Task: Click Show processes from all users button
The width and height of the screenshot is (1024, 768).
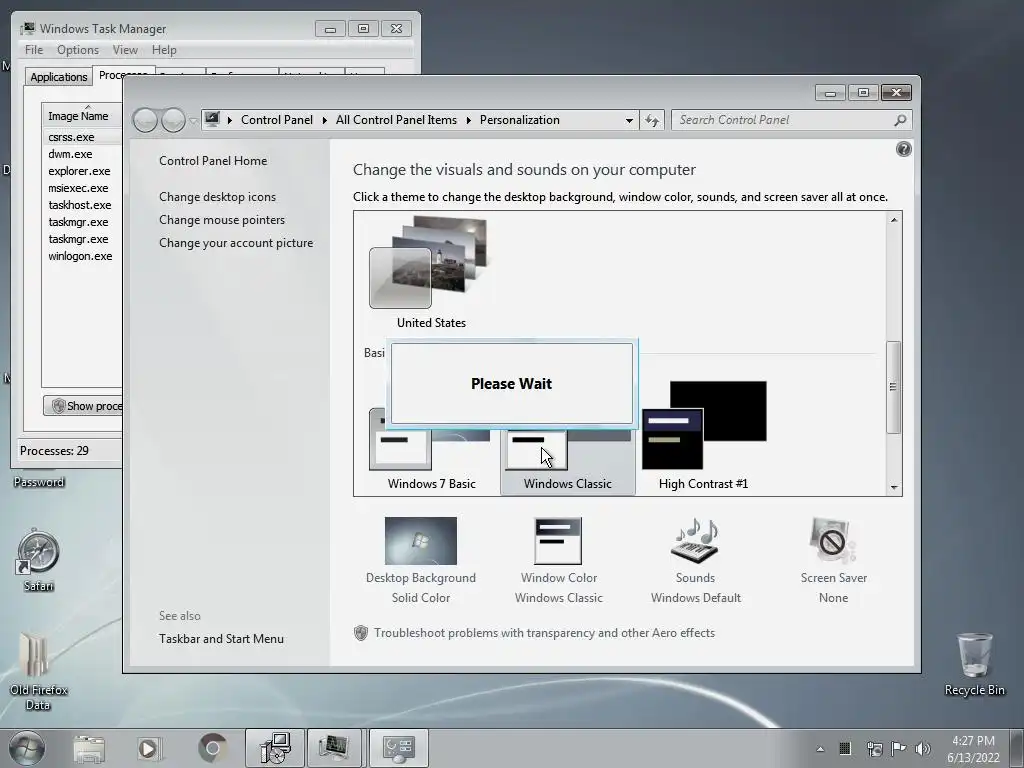Action: [x=84, y=406]
